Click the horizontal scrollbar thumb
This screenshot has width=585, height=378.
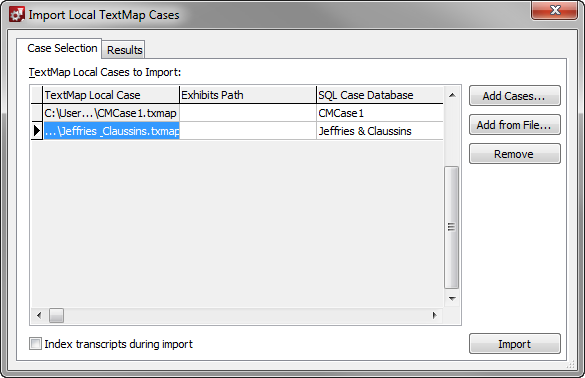coord(56,315)
